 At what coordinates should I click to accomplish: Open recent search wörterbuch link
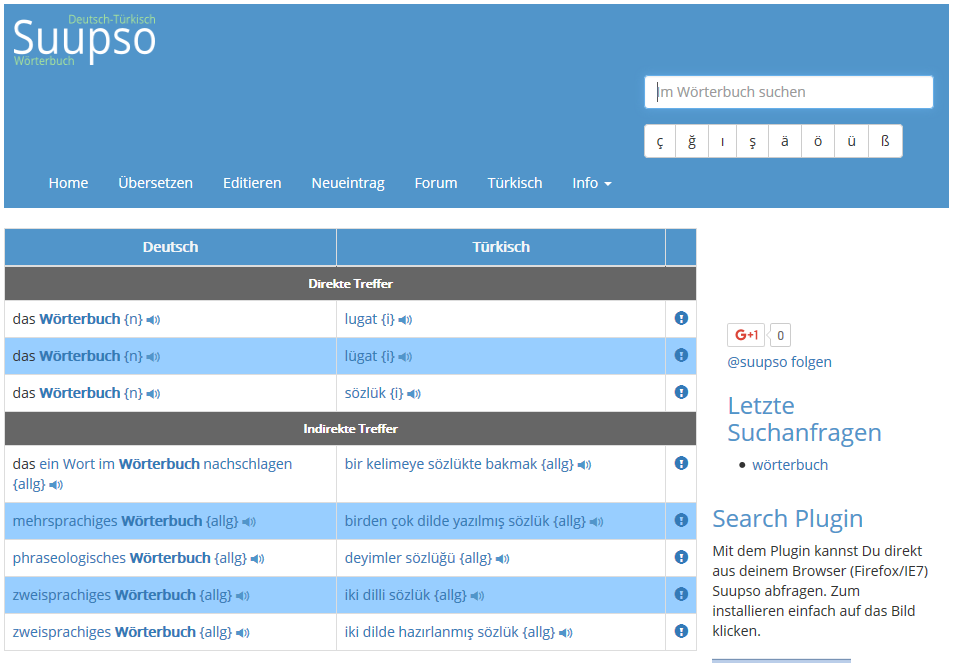pos(790,465)
